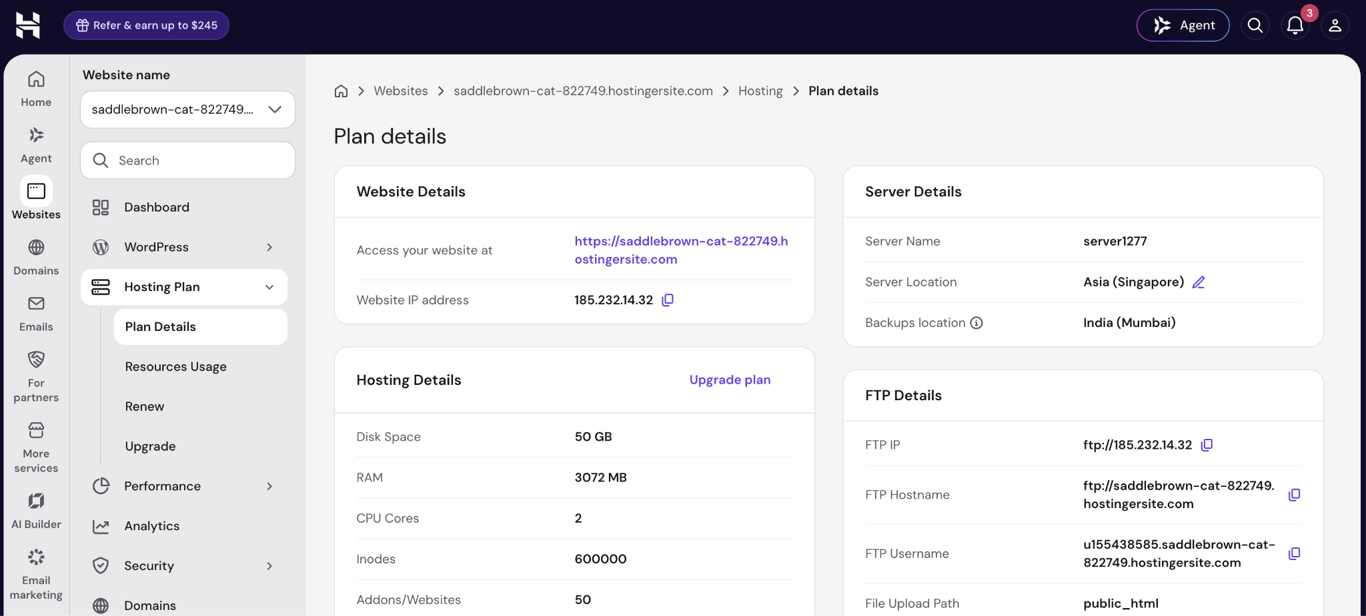
Task: Open For partners in left rail
Action: tap(36, 376)
